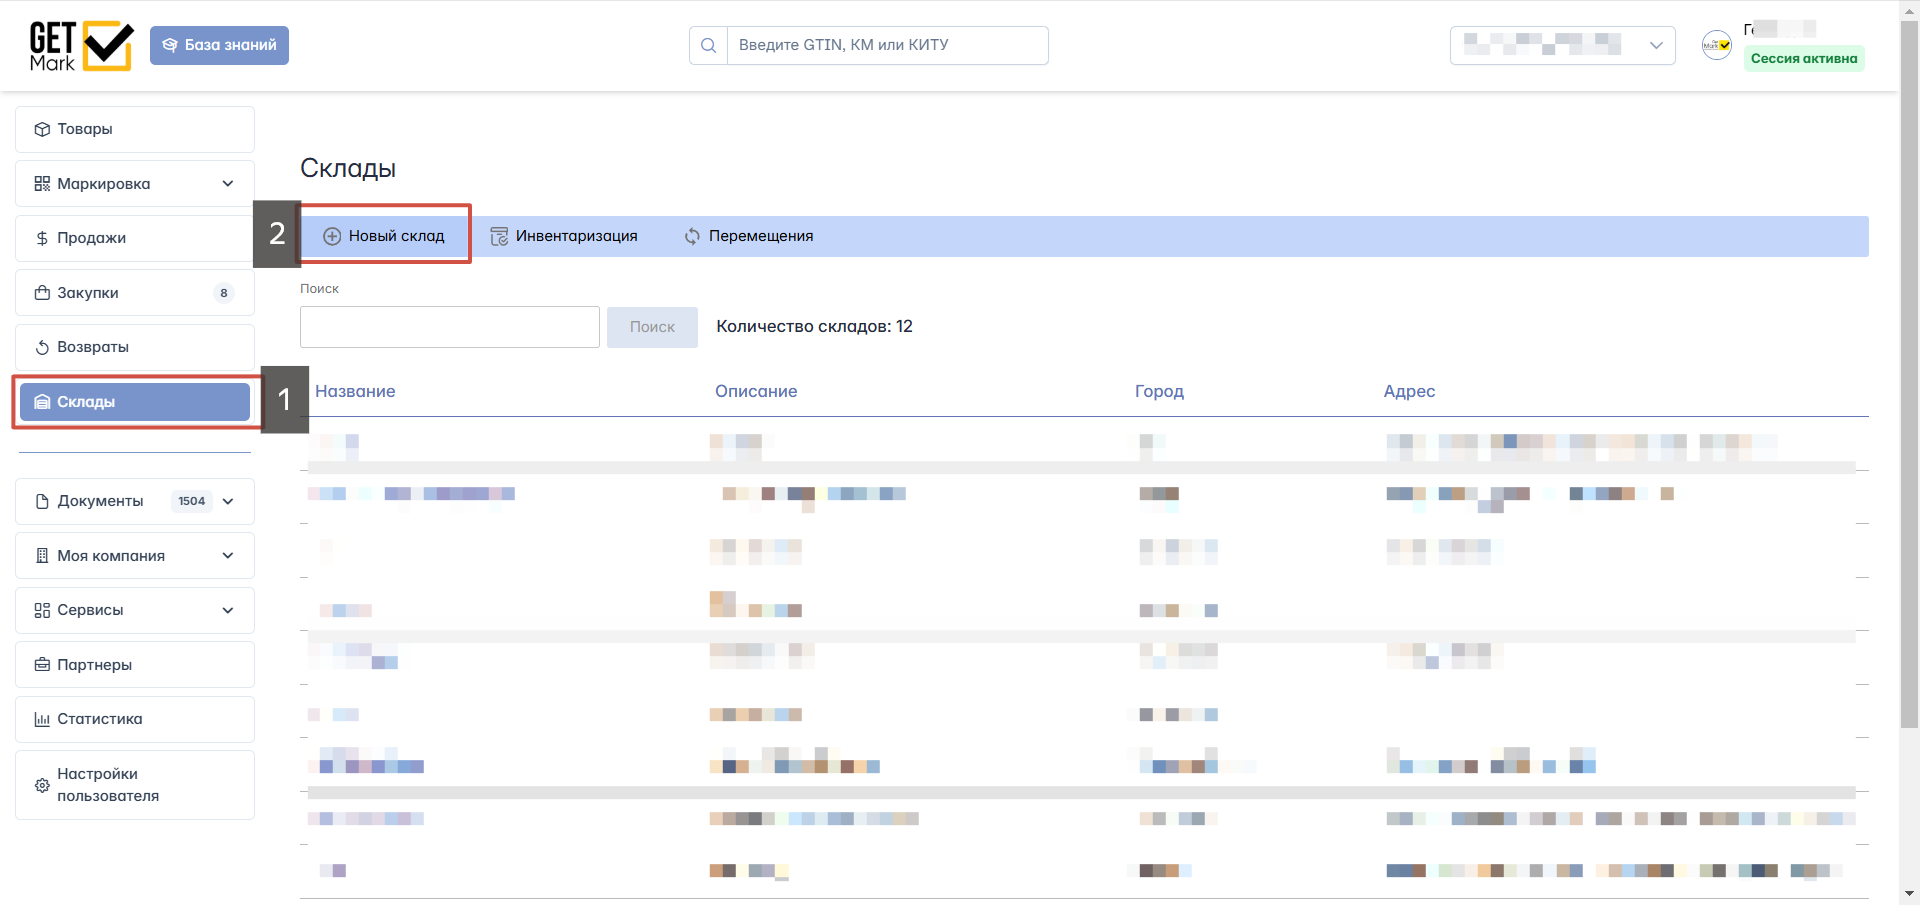The width and height of the screenshot is (1920, 905).
Task: Click the Количество складов: 12 text
Action: pyautogui.click(x=814, y=326)
